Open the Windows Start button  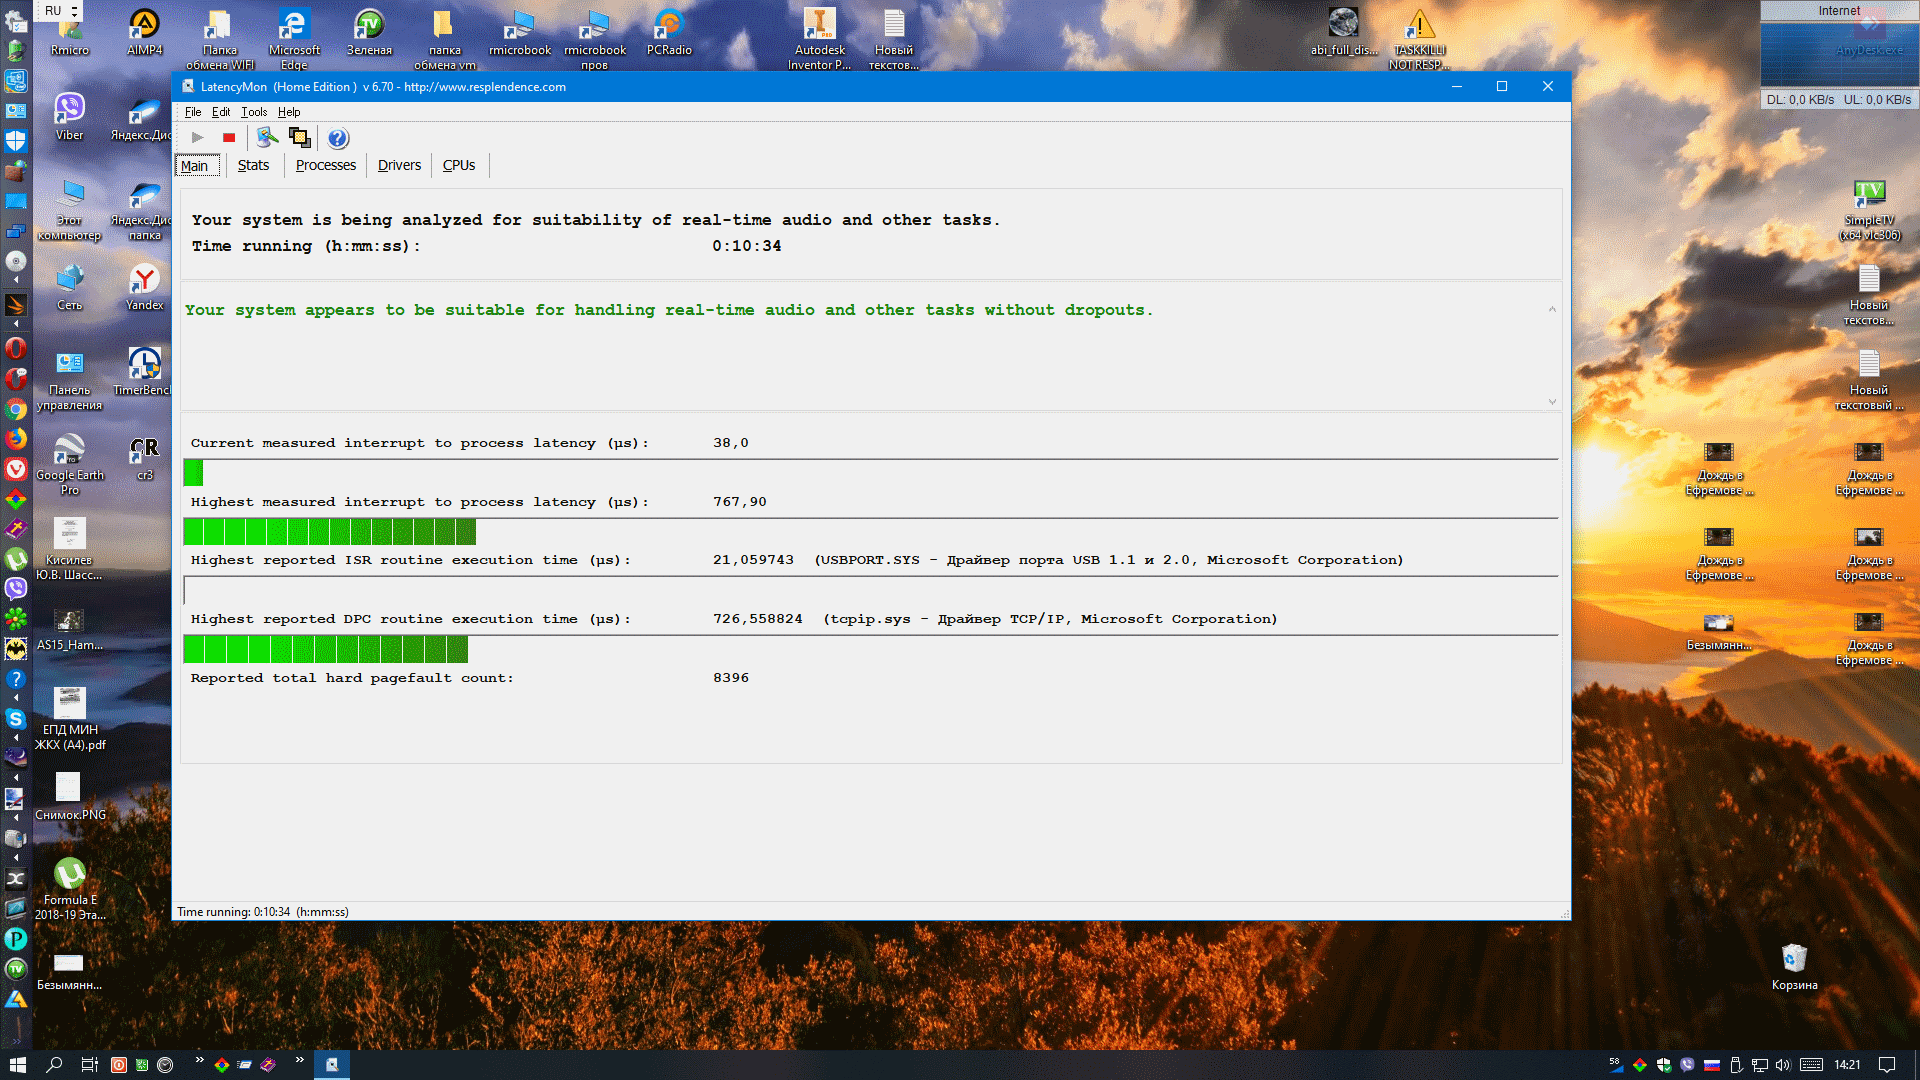click(x=17, y=1065)
